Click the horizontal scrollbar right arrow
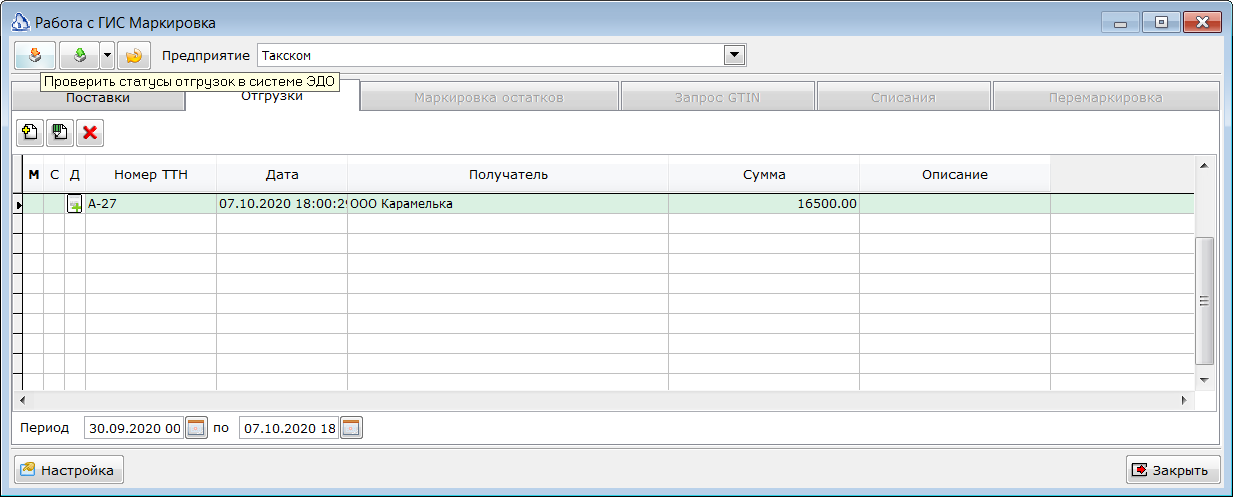This screenshot has height=497, width=1233. (x=1185, y=400)
